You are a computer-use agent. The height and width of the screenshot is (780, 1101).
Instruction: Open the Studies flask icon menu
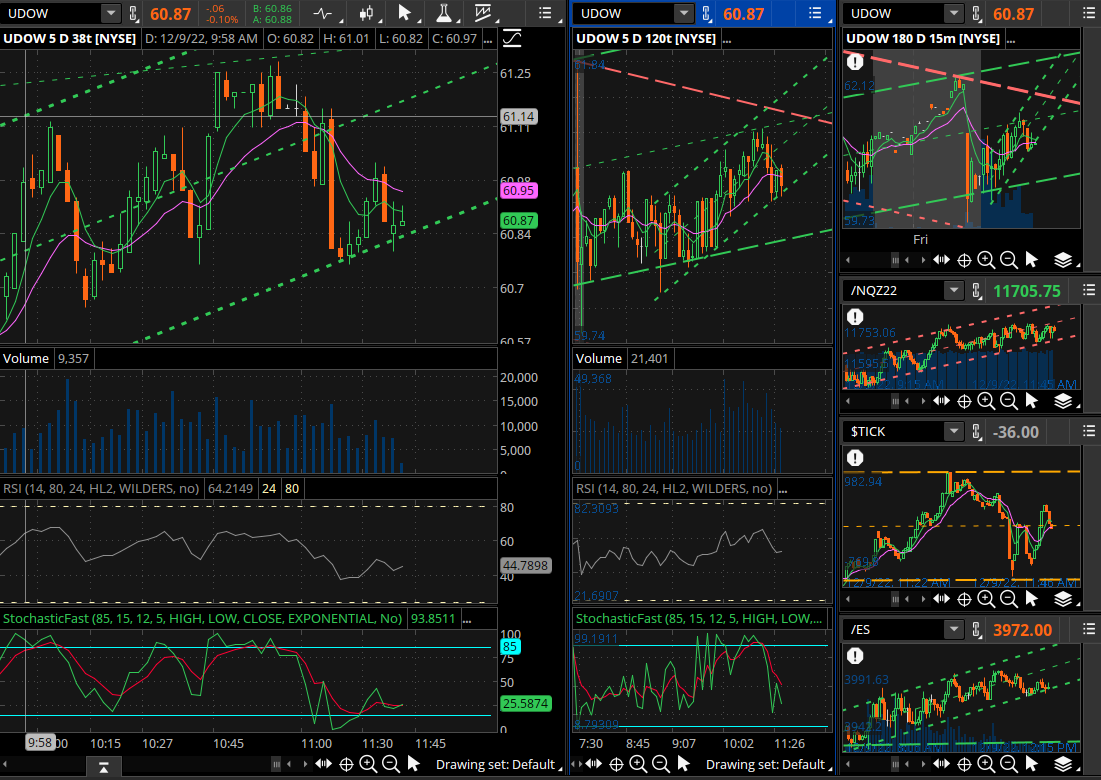[443, 13]
